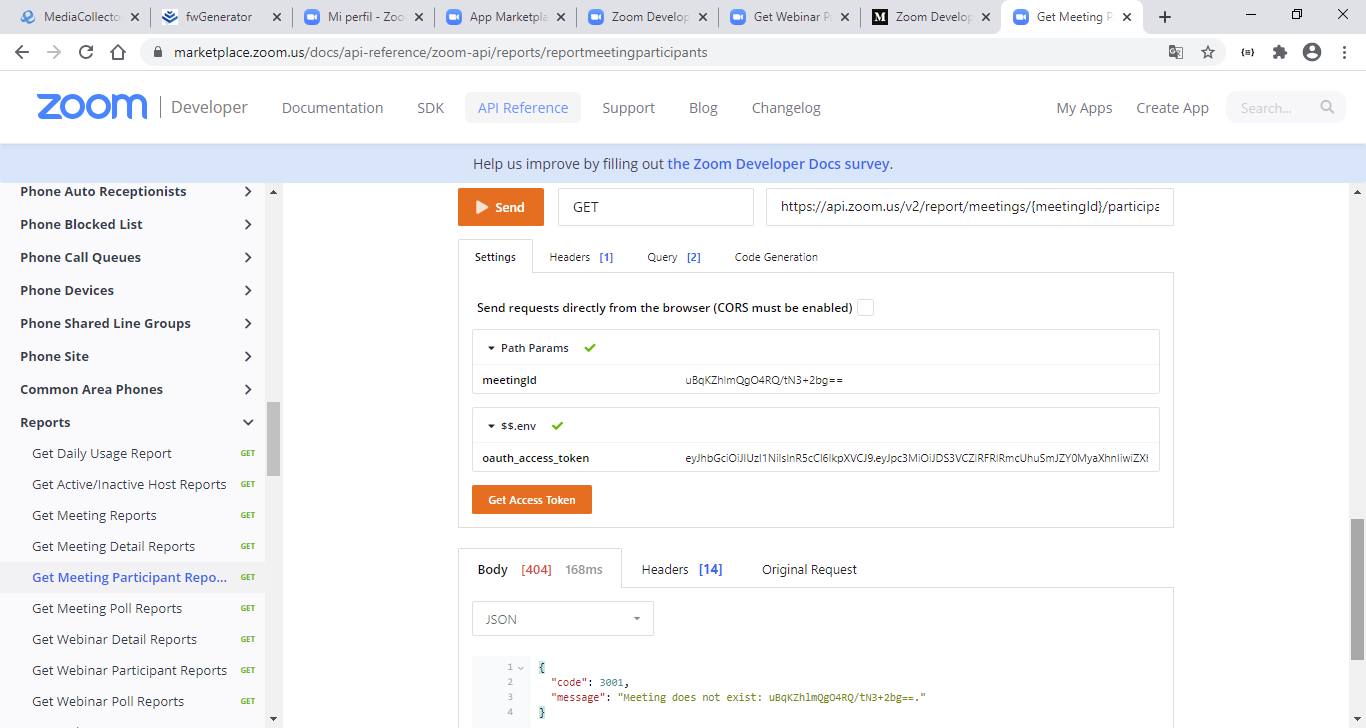Open the JSON format dropdown
The image size is (1366, 728).
point(563,619)
